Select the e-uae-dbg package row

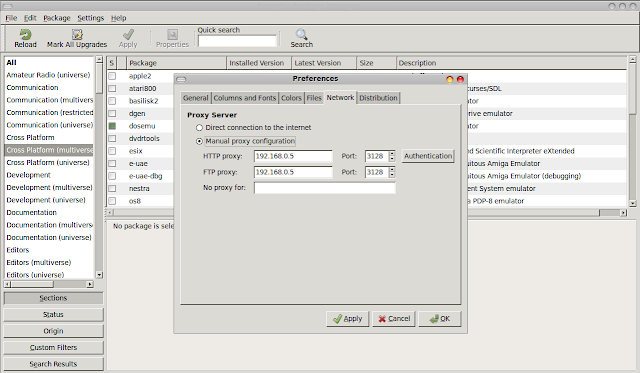pos(145,176)
